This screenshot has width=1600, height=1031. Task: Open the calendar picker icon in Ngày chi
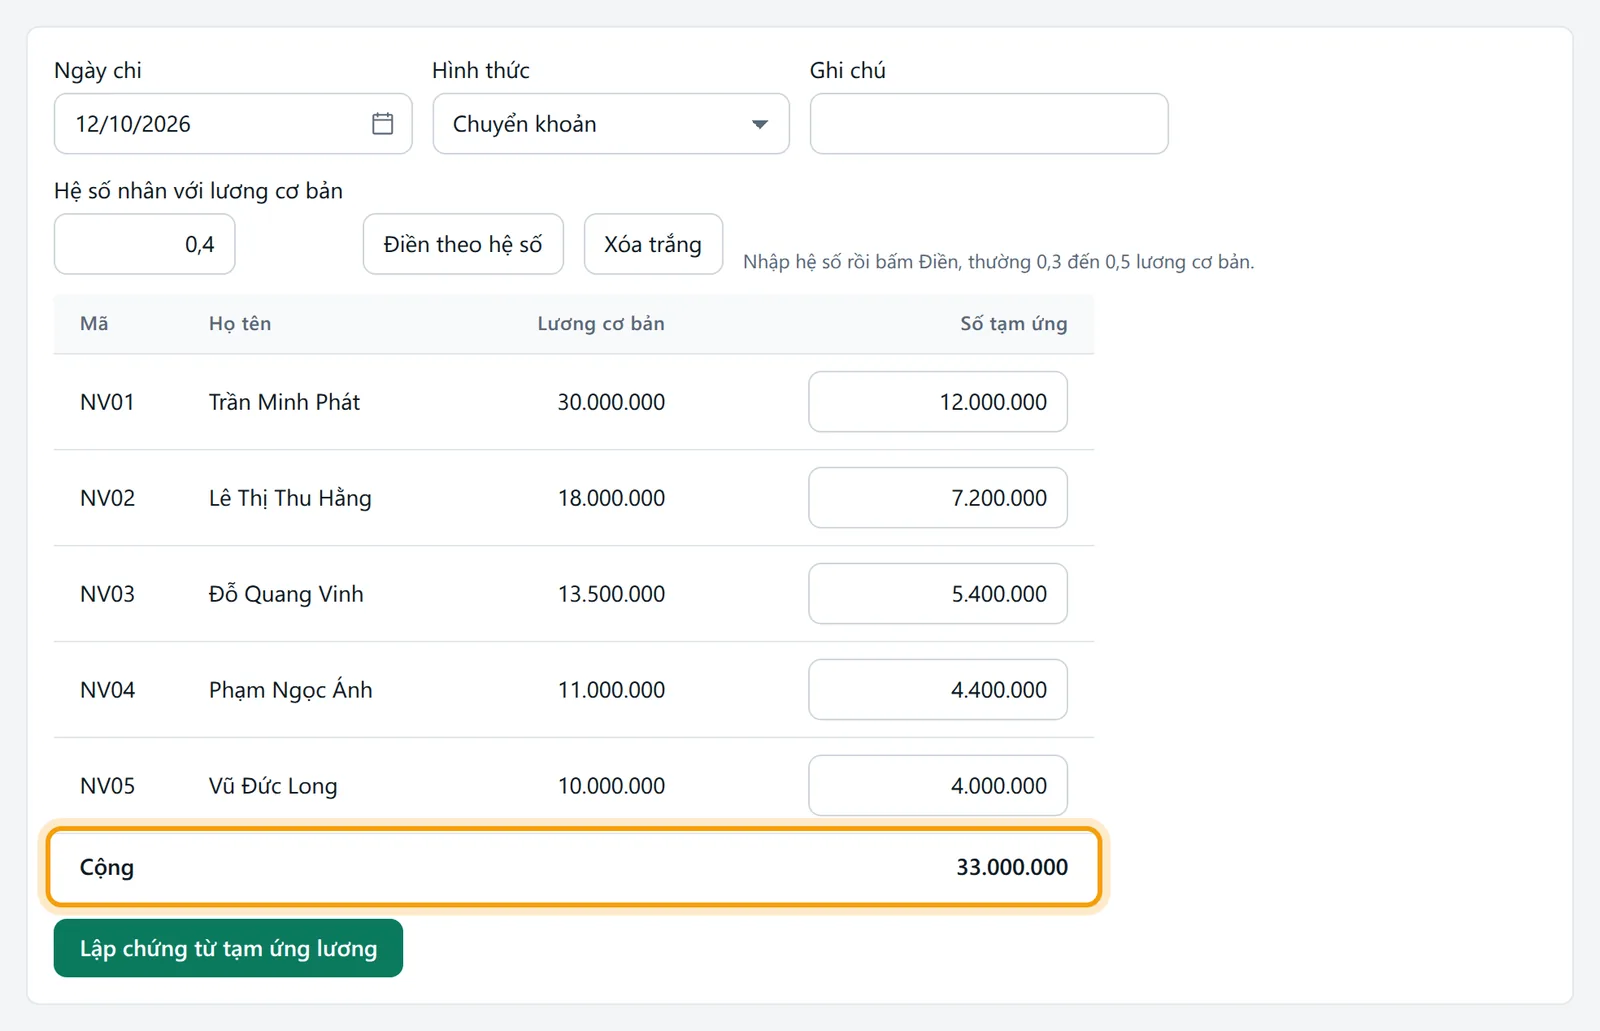(382, 124)
